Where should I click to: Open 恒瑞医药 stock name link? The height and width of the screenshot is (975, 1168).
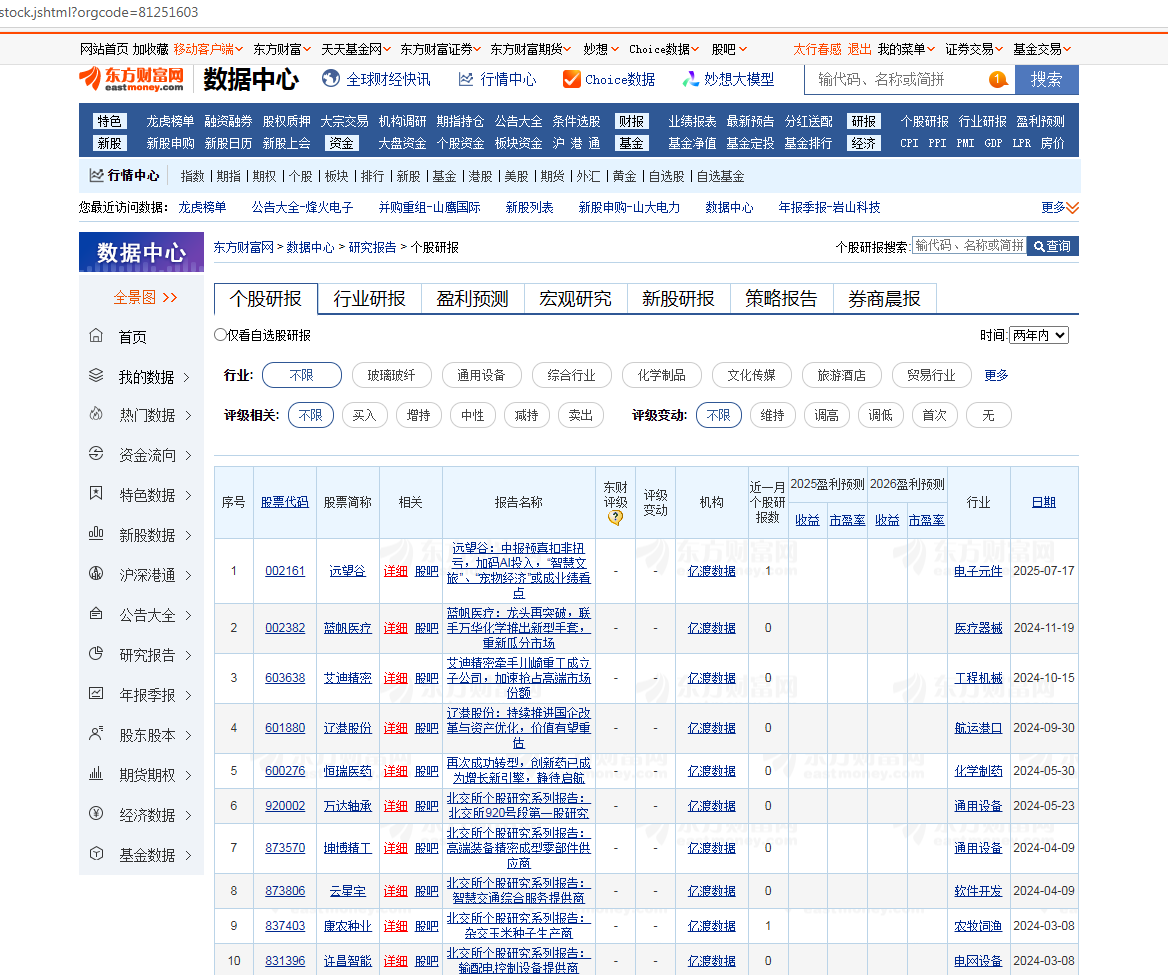click(x=348, y=771)
